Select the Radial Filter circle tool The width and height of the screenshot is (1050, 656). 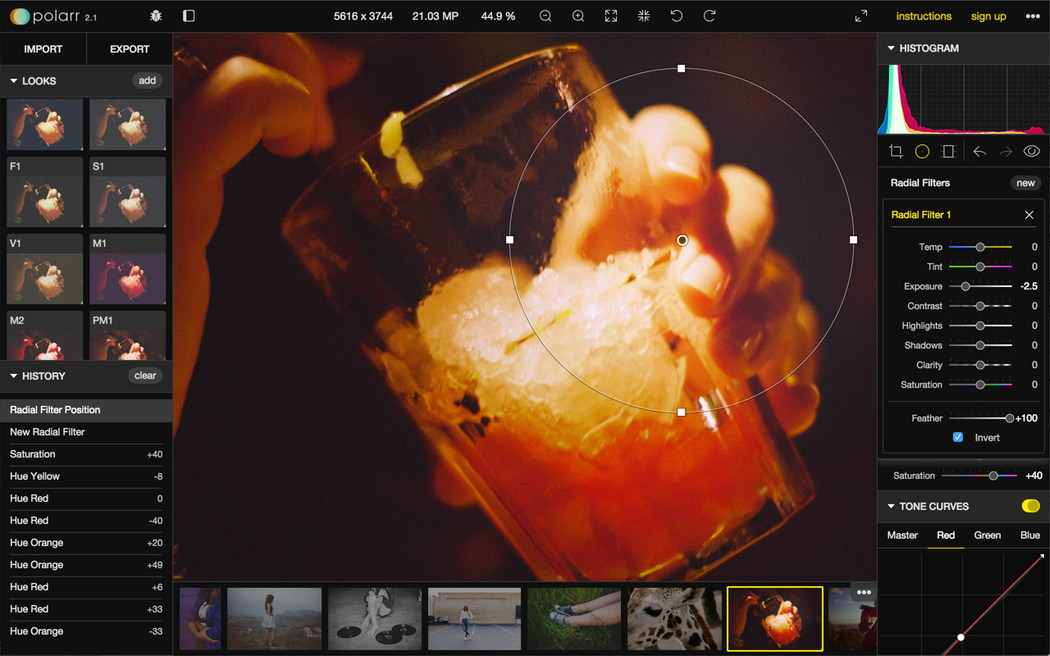[x=922, y=152]
